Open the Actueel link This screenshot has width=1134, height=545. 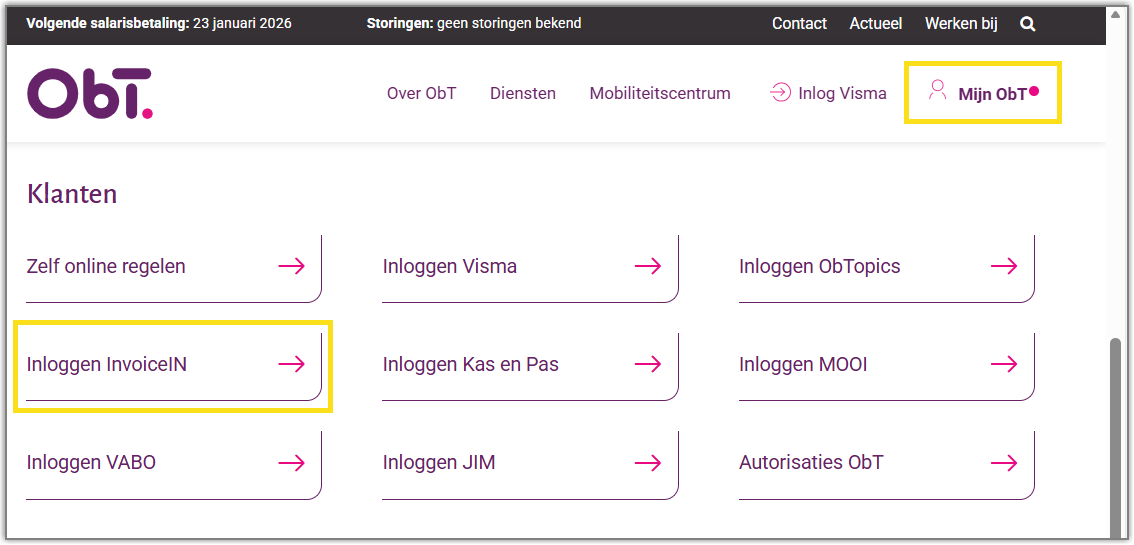click(876, 23)
